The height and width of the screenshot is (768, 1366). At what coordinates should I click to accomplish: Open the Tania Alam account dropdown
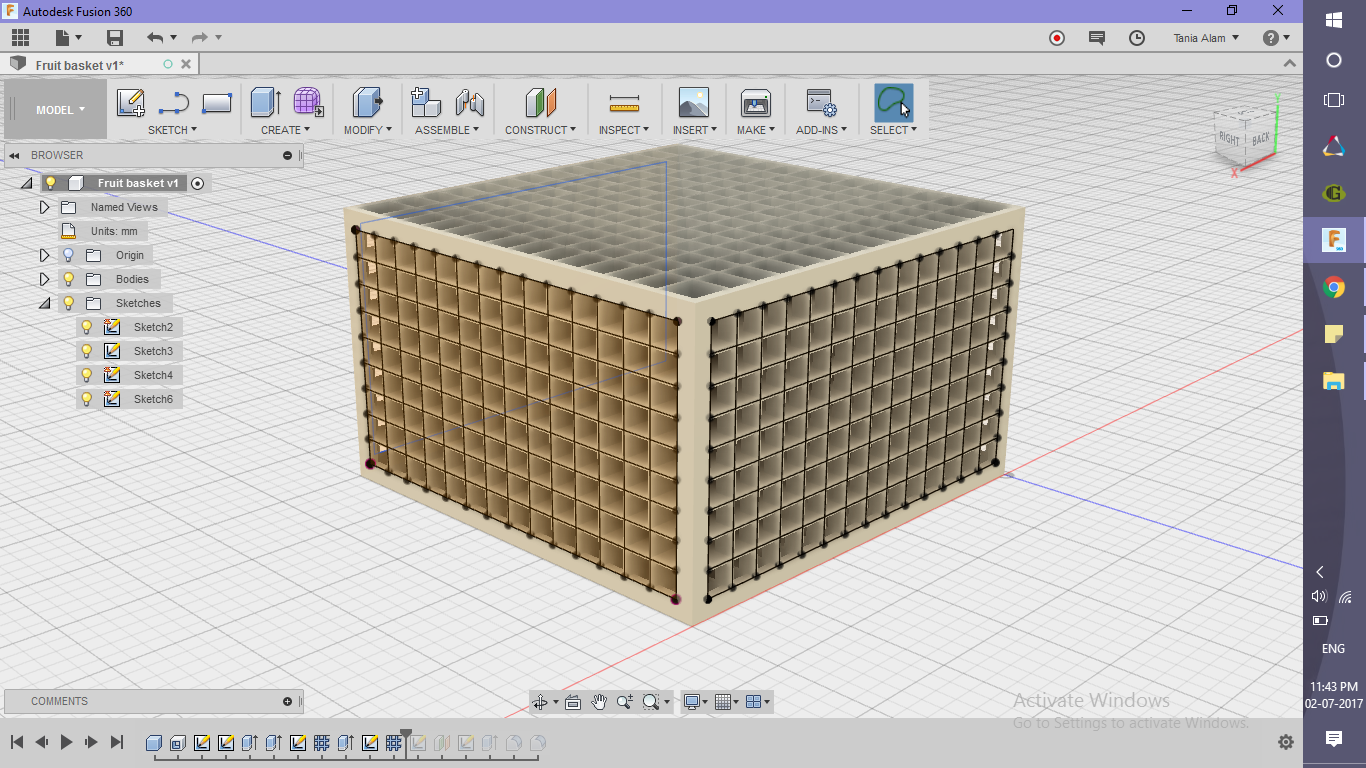[x=1206, y=38]
